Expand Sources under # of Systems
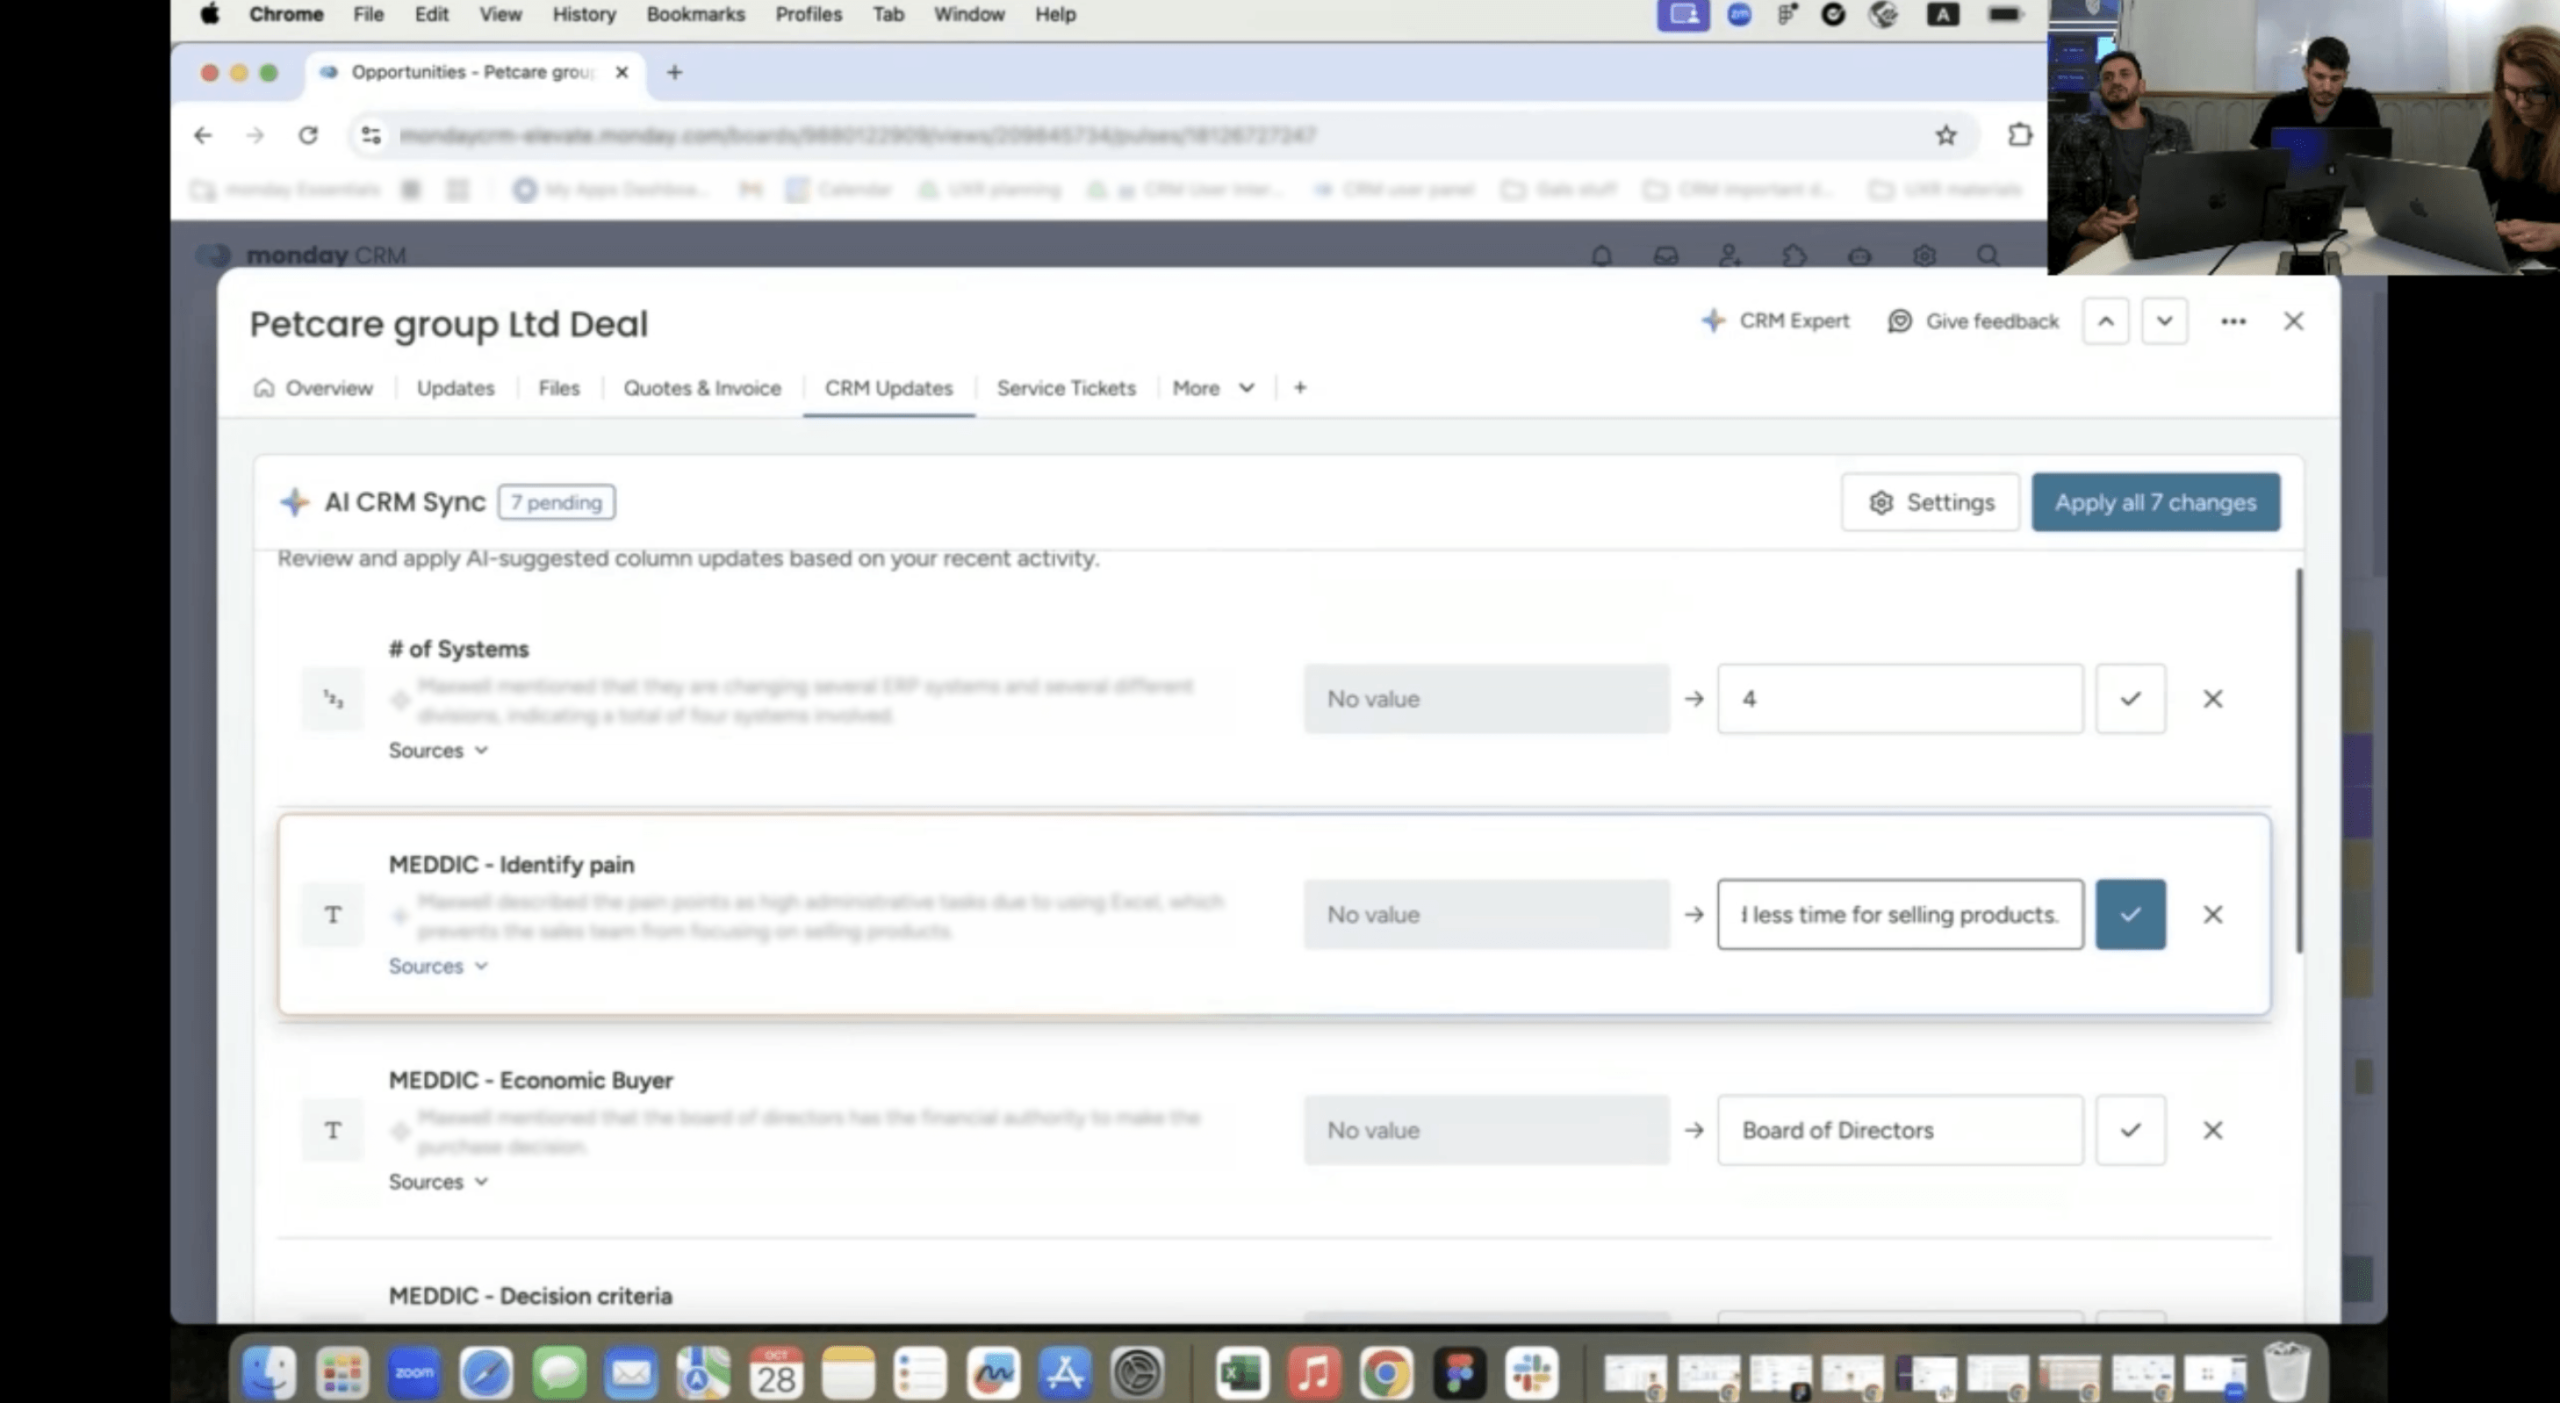Viewport: 2560px width, 1403px height. click(x=438, y=750)
